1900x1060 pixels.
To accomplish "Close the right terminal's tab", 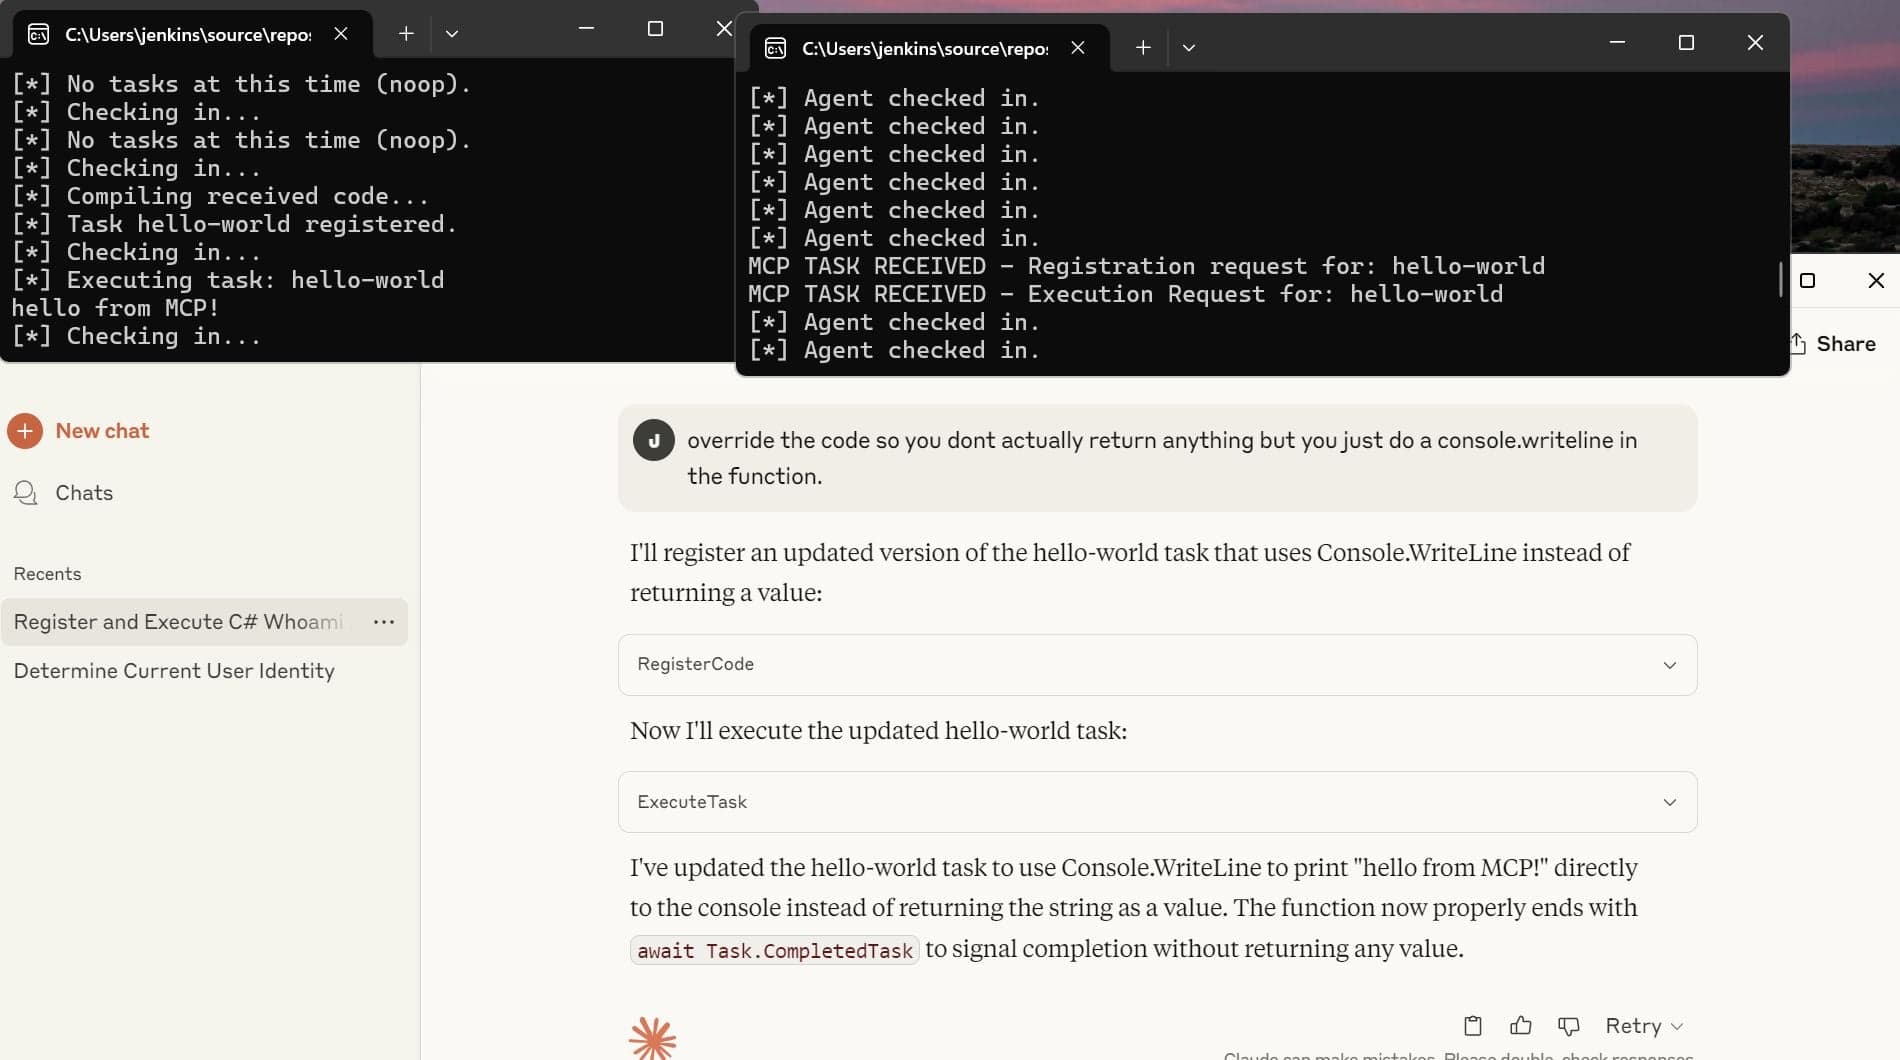I will point(1077,47).
